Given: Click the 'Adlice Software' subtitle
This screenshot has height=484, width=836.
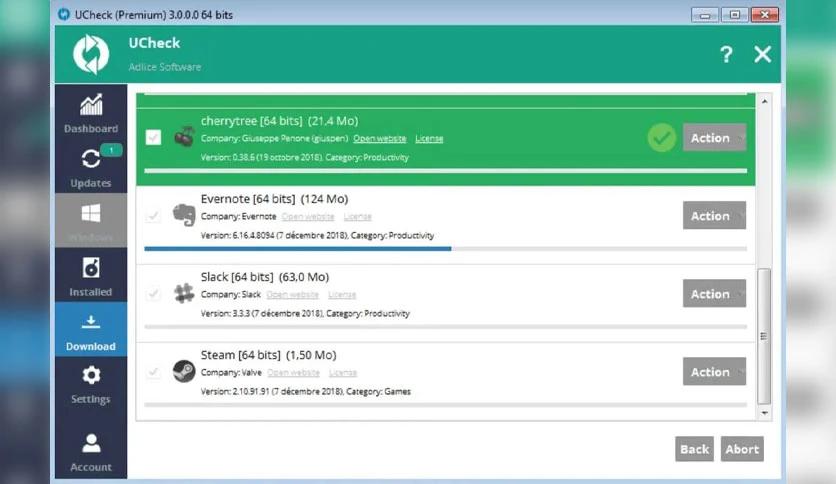Looking at the screenshot, I should pos(165,67).
